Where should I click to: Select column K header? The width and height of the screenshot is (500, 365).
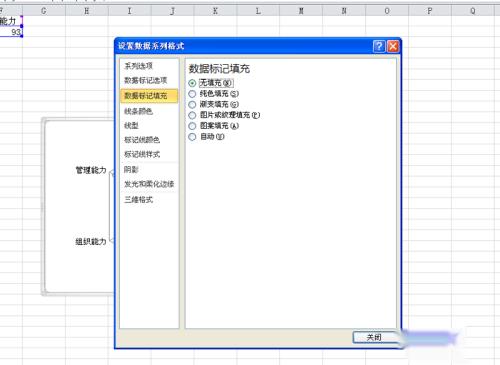coord(215,11)
